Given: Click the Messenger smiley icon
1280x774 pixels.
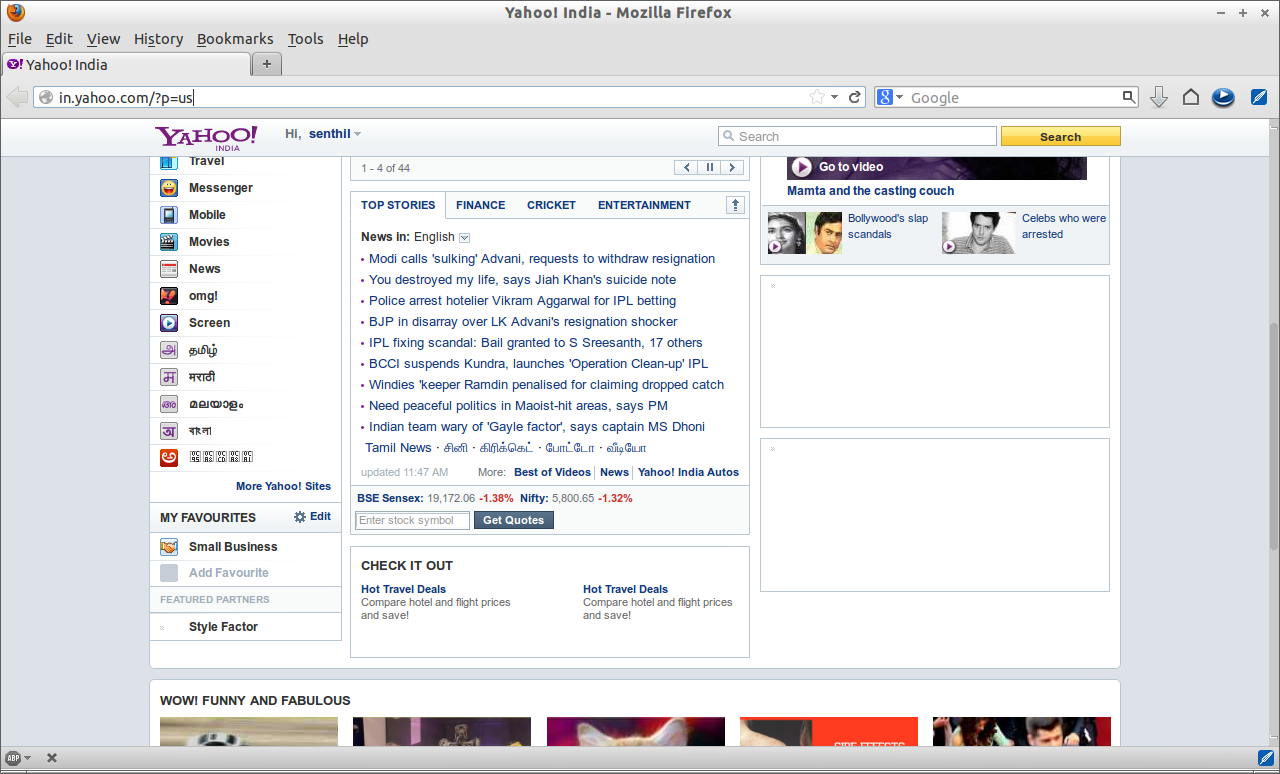Looking at the screenshot, I should pyautogui.click(x=170, y=188).
